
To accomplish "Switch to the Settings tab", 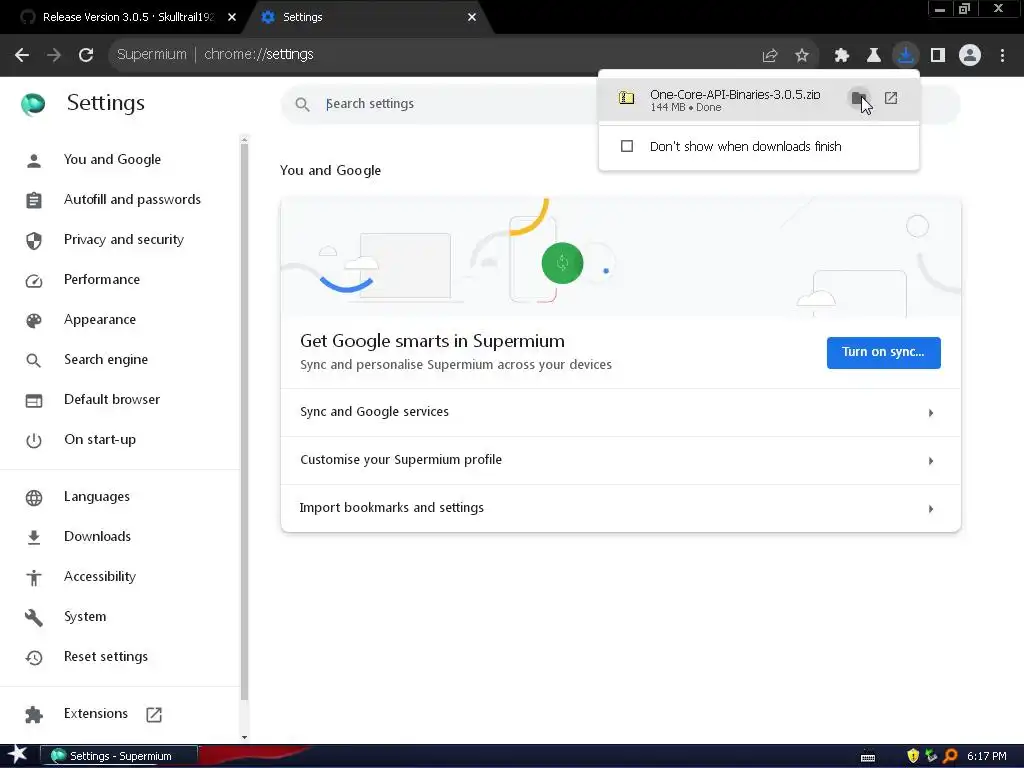I will [x=366, y=18].
